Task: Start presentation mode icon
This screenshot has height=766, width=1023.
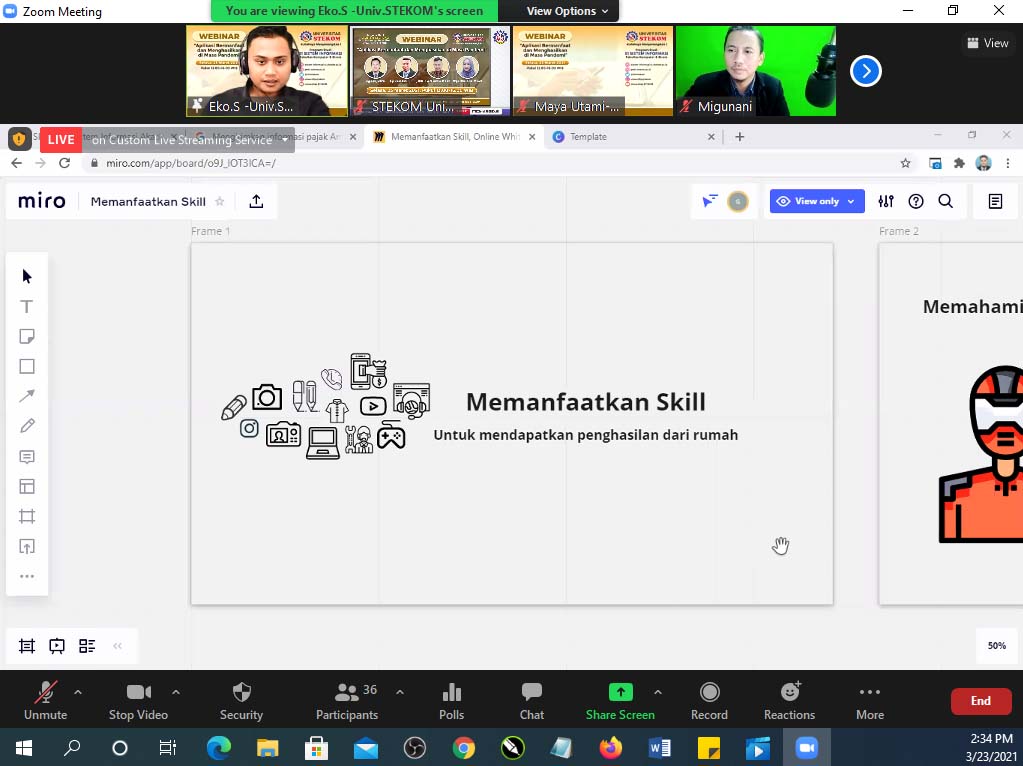Action: [57, 646]
